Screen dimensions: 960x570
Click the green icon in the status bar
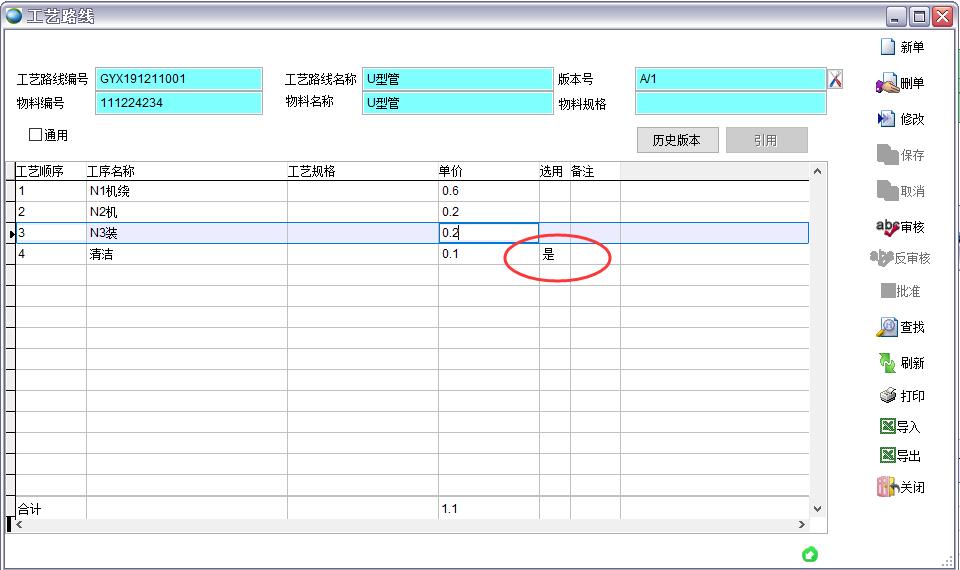click(x=810, y=554)
